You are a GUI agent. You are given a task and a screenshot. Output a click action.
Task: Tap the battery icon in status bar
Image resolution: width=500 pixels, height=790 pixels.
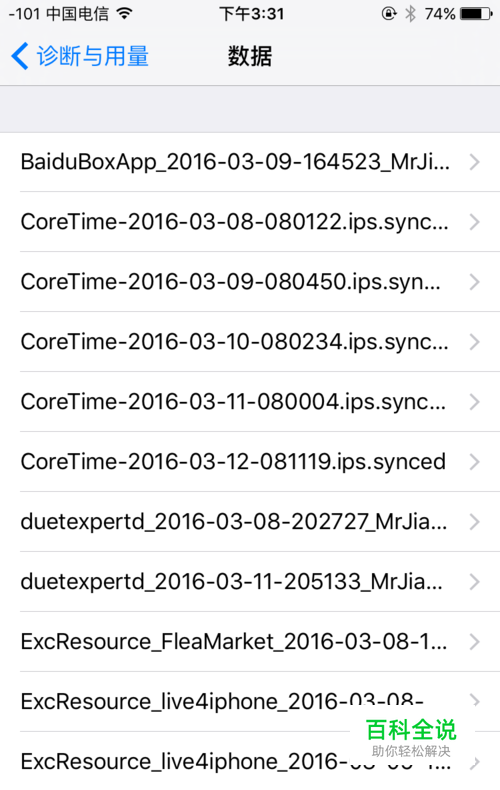click(x=476, y=14)
